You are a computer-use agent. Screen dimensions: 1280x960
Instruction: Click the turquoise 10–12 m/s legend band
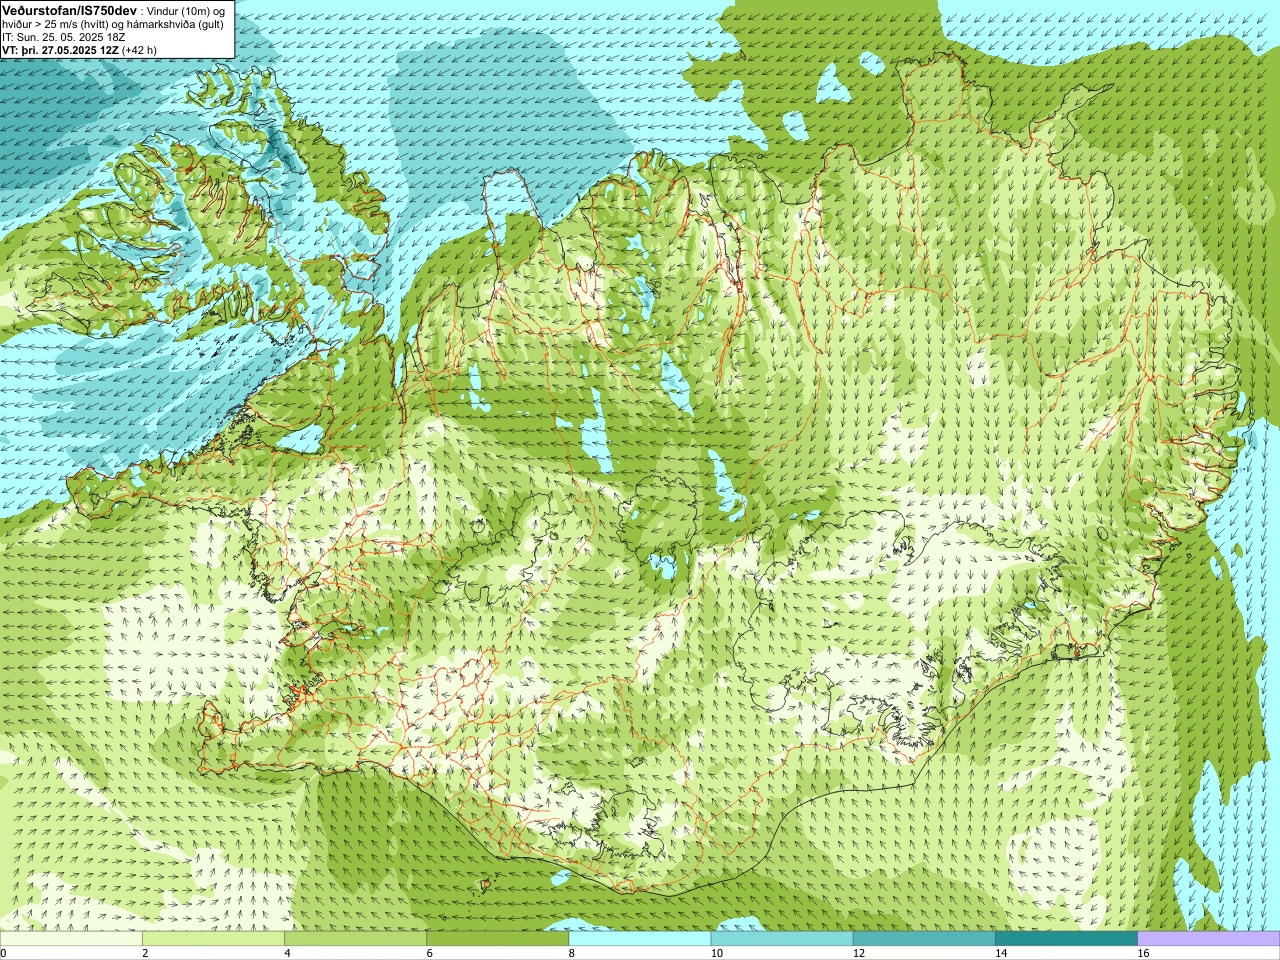pos(782,939)
